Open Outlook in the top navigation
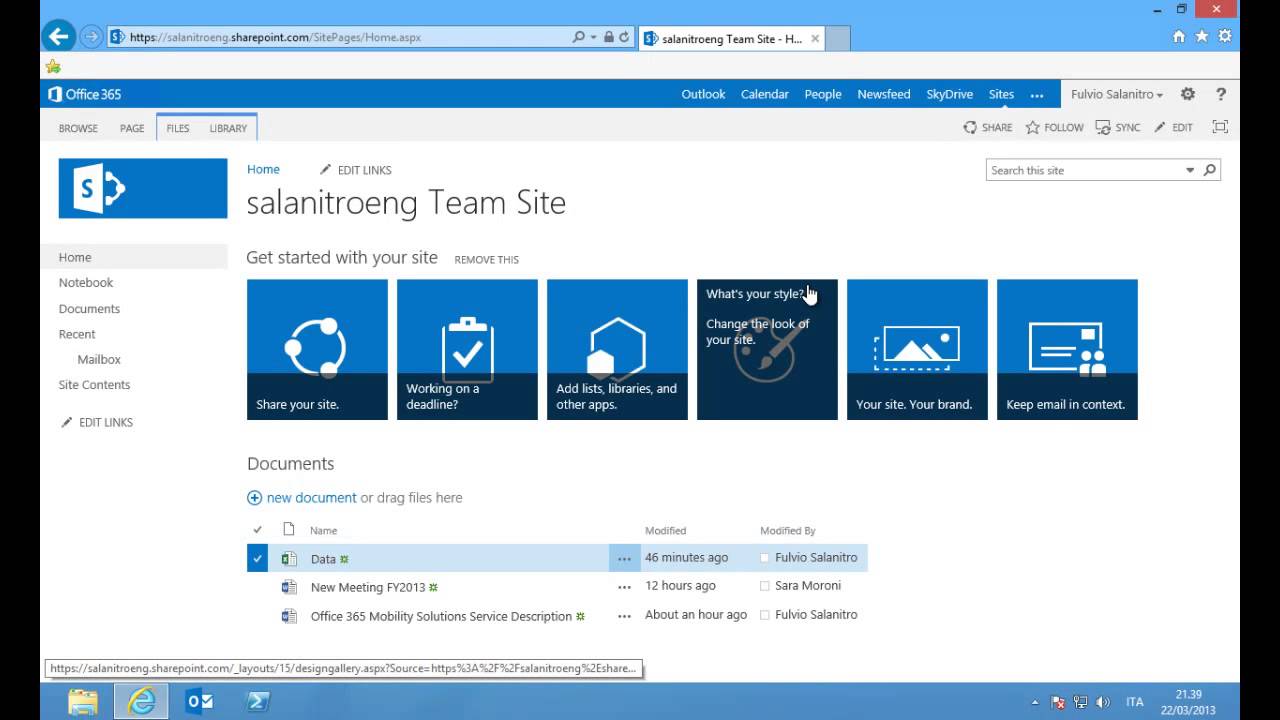The width and height of the screenshot is (1280, 720). pos(703,94)
